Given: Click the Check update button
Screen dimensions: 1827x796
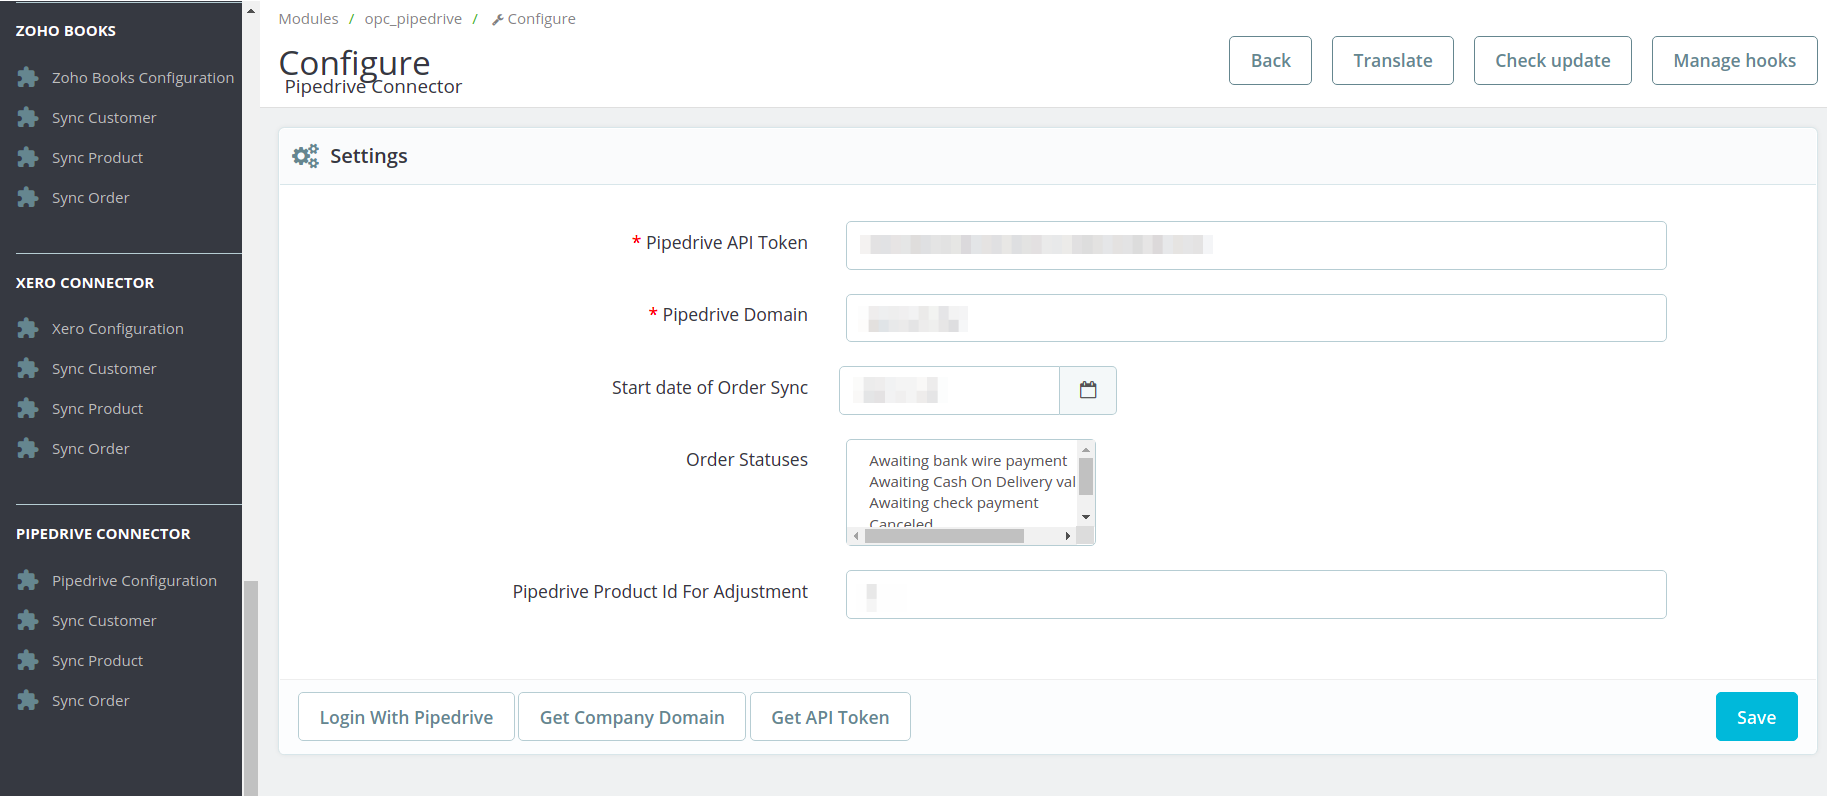Looking at the screenshot, I should tap(1553, 60).
